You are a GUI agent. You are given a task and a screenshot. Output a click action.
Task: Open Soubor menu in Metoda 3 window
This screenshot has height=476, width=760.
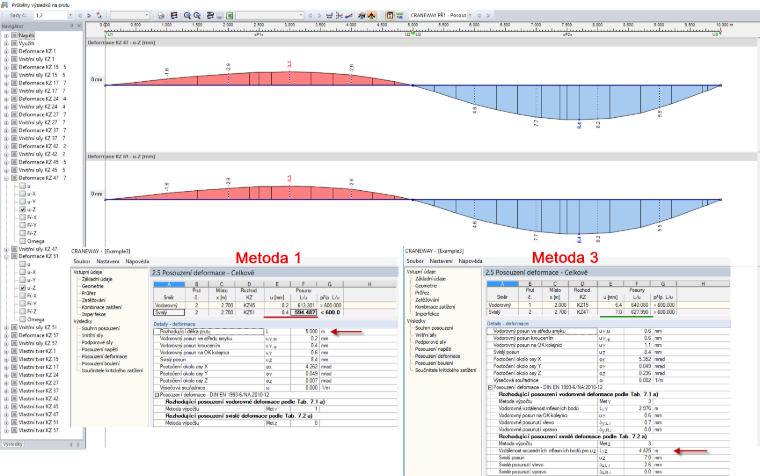coord(415,261)
